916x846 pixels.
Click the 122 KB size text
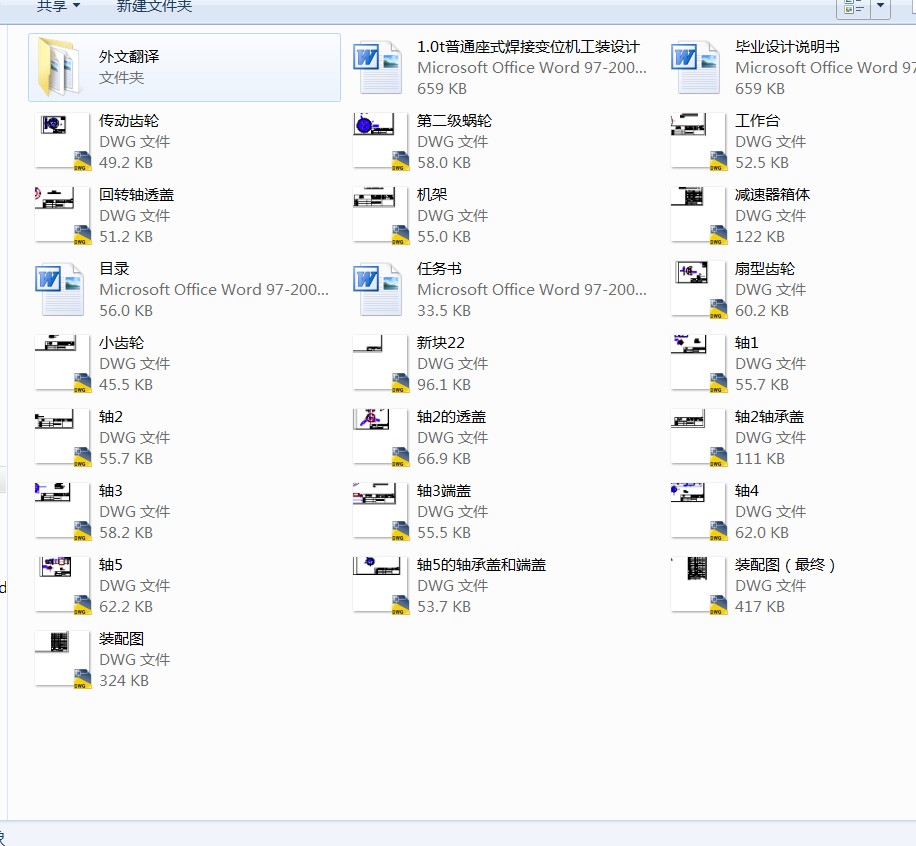pos(759,237)
